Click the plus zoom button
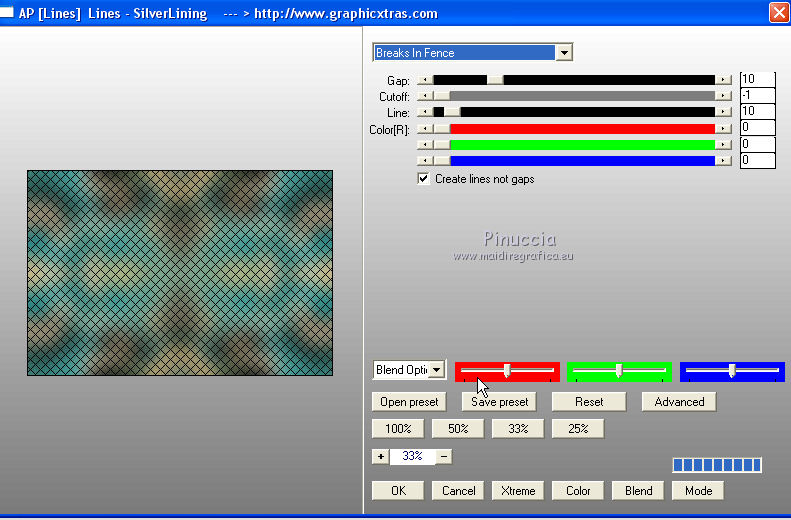The height and width of the screenshot is (520, 791). tap(381, 456)
